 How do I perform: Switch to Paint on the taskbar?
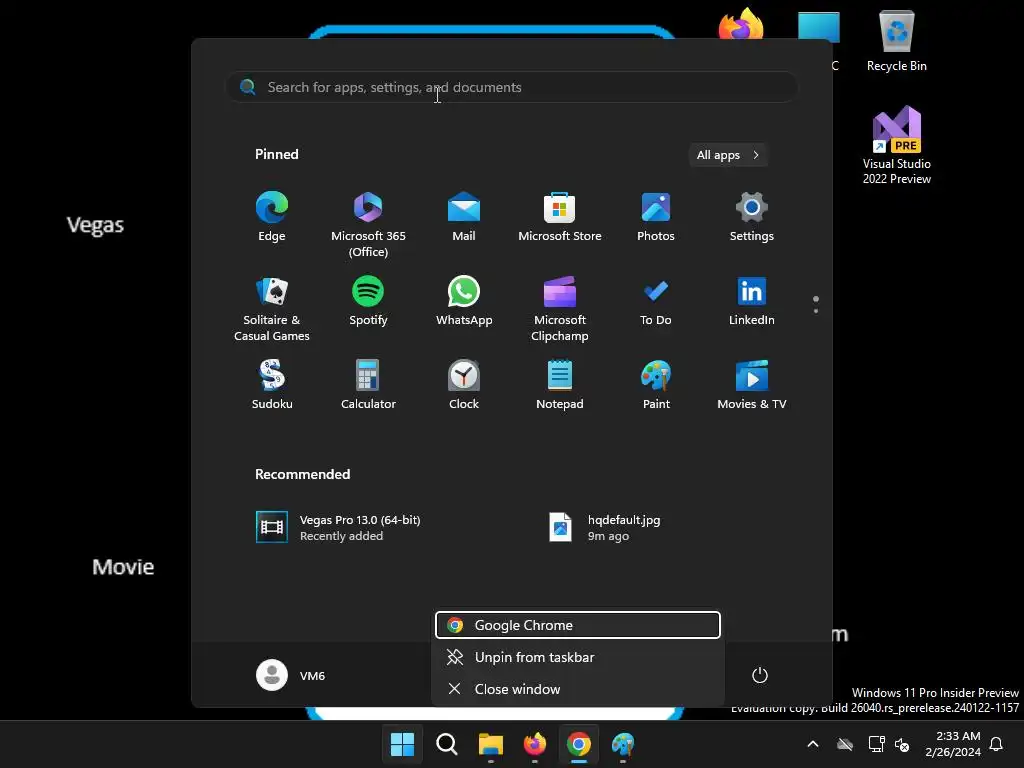(623, 744)
